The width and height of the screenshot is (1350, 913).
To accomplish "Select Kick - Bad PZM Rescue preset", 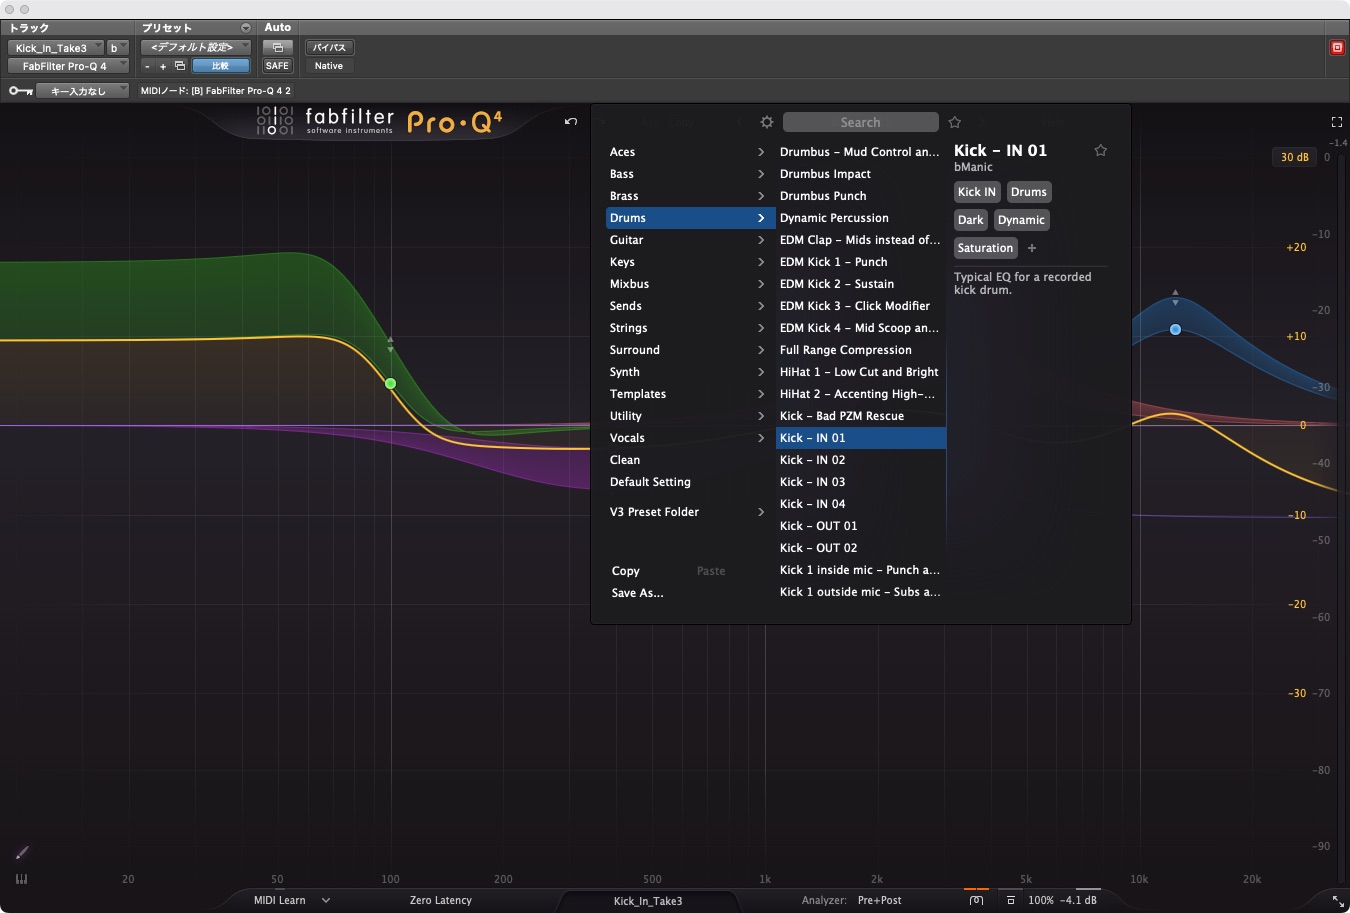I will [x=861, y=416].
